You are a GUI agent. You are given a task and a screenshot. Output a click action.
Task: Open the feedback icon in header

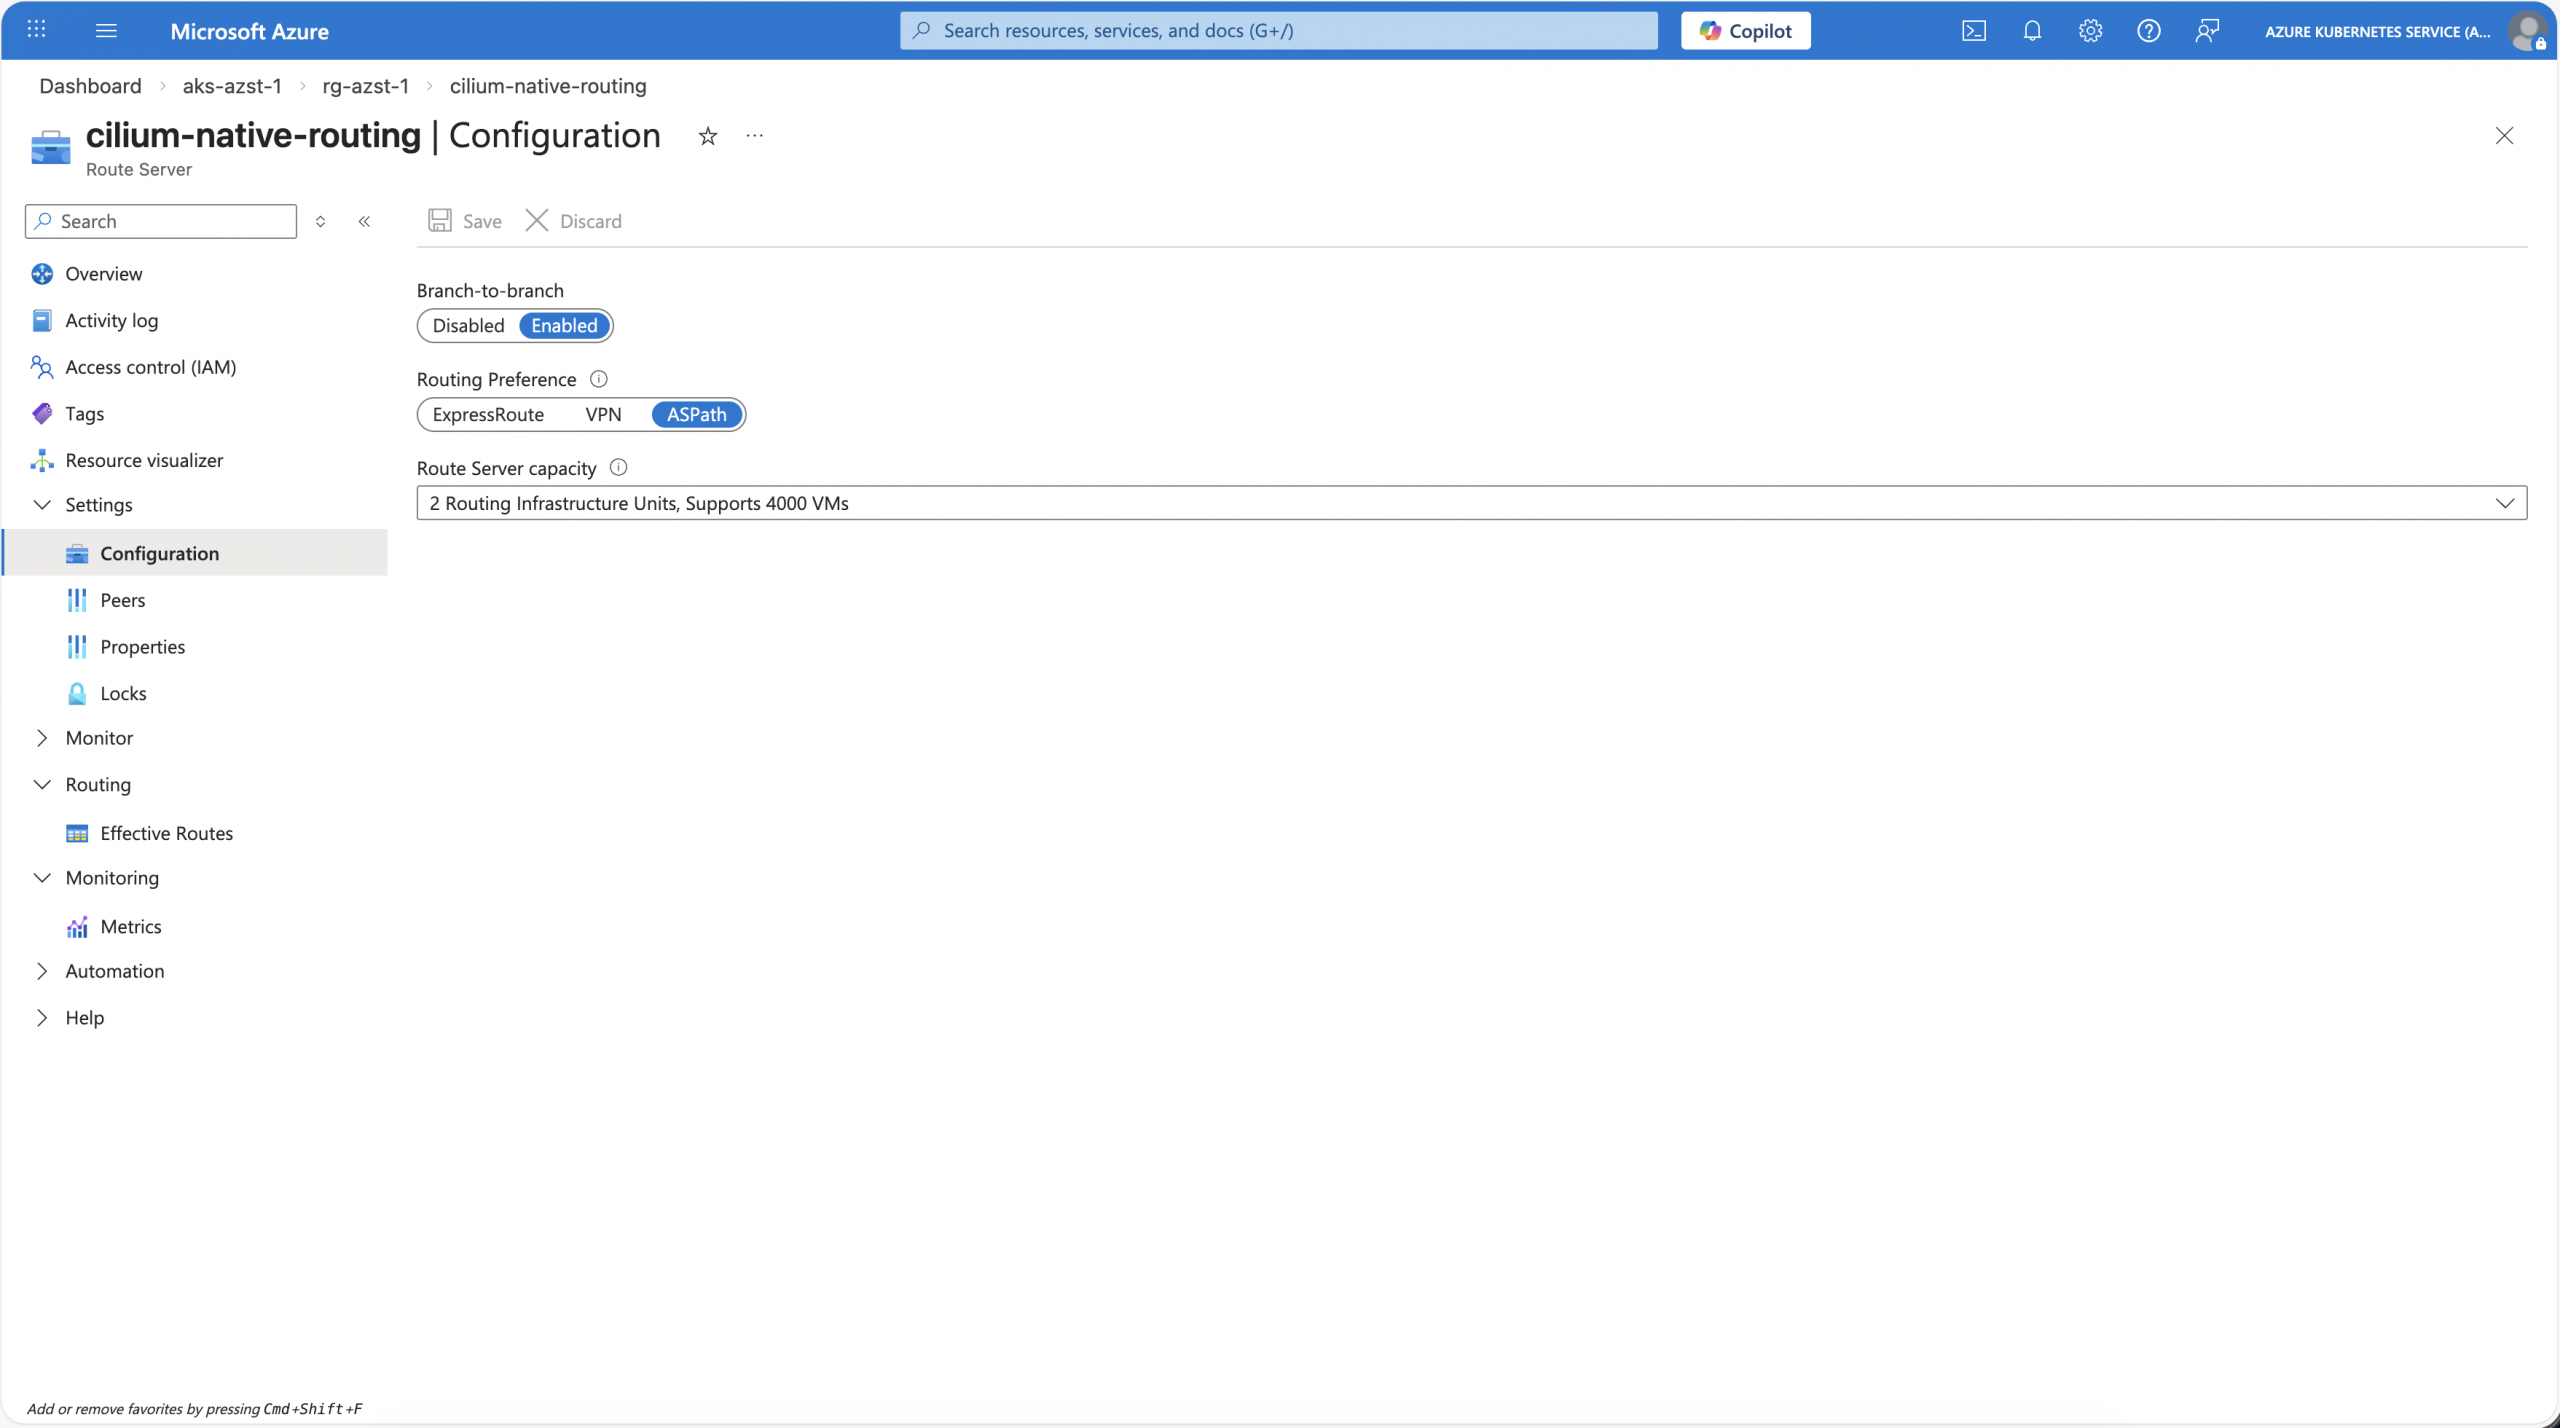click(x=2207, y=31)
